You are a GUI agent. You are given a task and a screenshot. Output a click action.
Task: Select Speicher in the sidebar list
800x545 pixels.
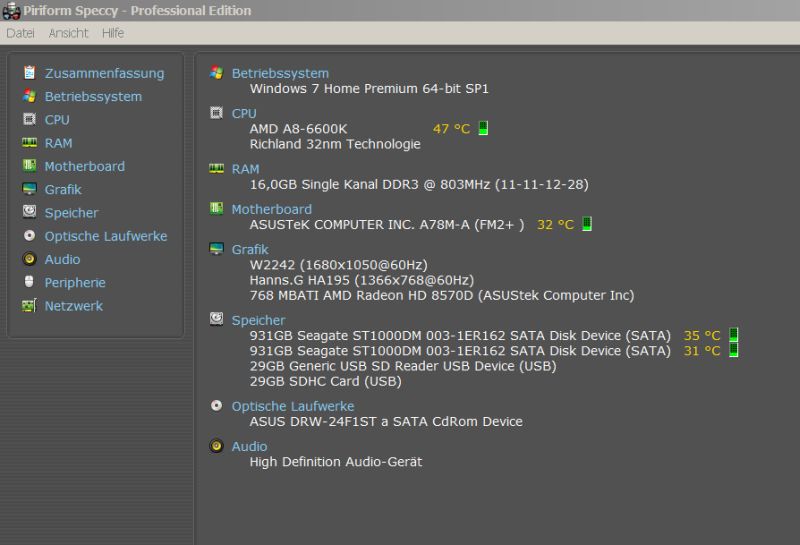pos(71,213)
